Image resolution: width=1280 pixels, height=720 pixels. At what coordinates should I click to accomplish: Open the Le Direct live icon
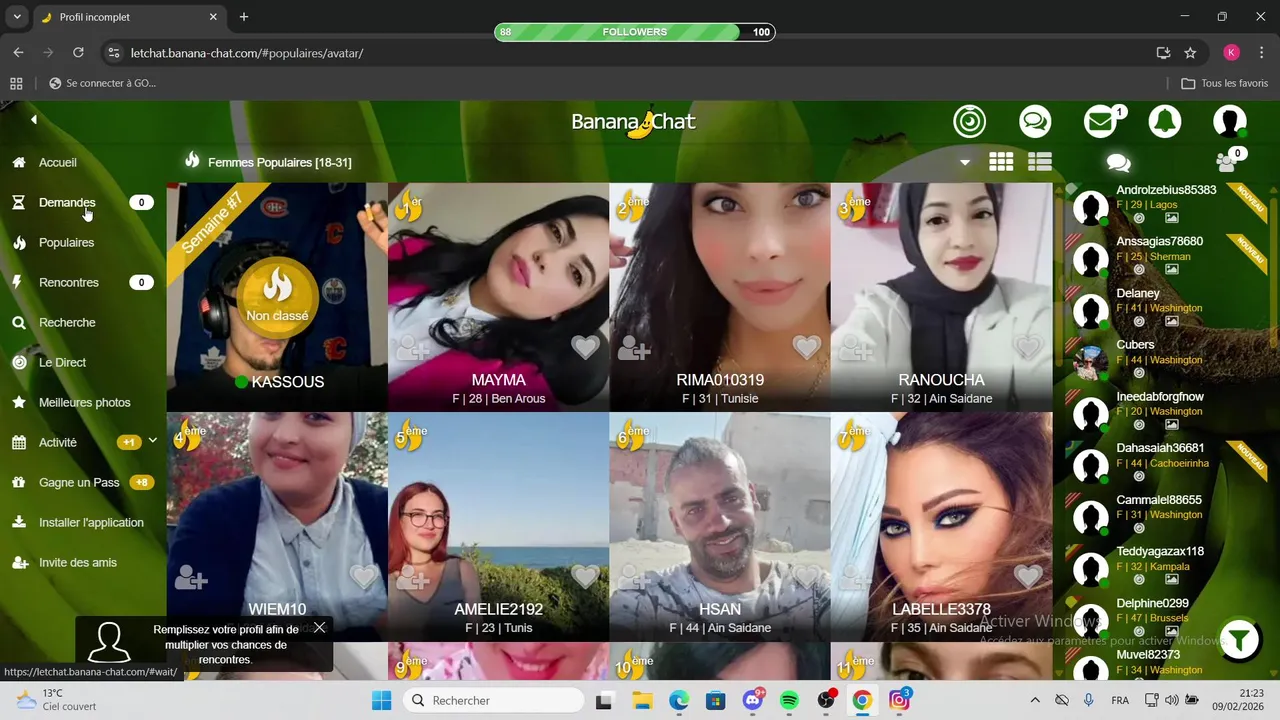[x=19, y=362]
